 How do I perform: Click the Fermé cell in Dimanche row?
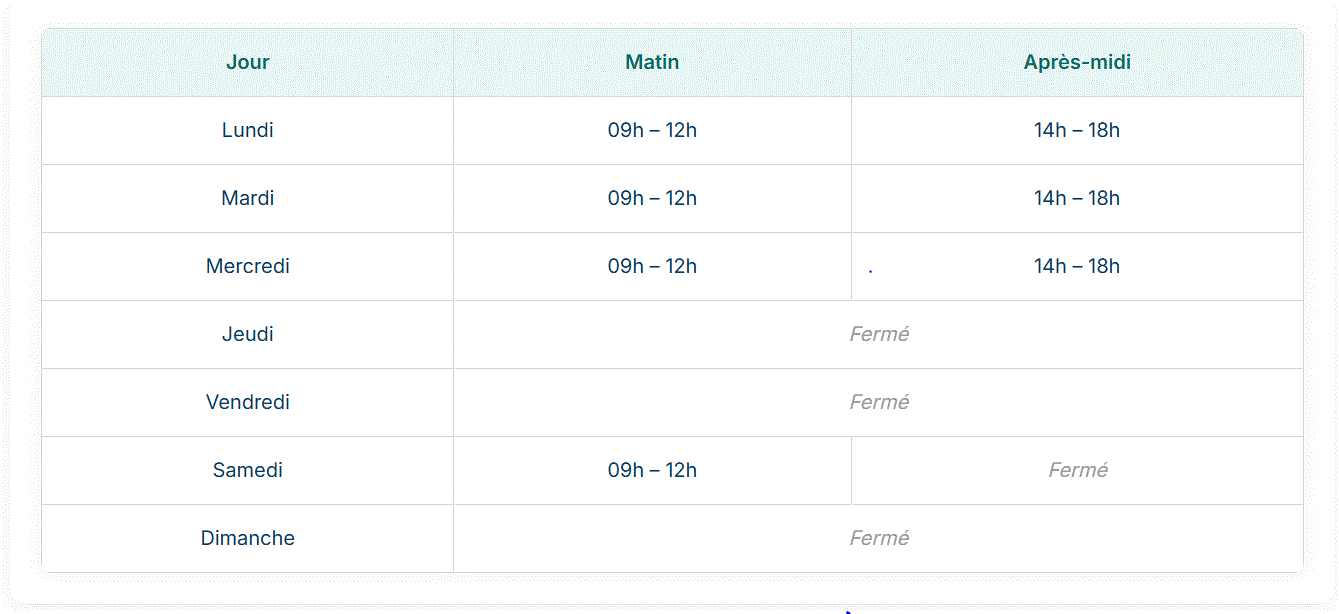(x=879, y=538)
